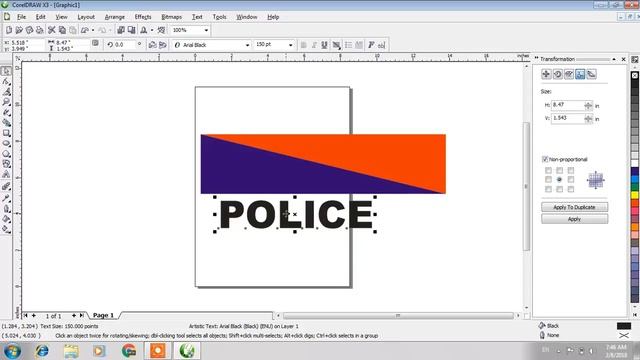This screenshot has height=360, width=640.
Task: Open the File menu
Action: coord(21,17)
